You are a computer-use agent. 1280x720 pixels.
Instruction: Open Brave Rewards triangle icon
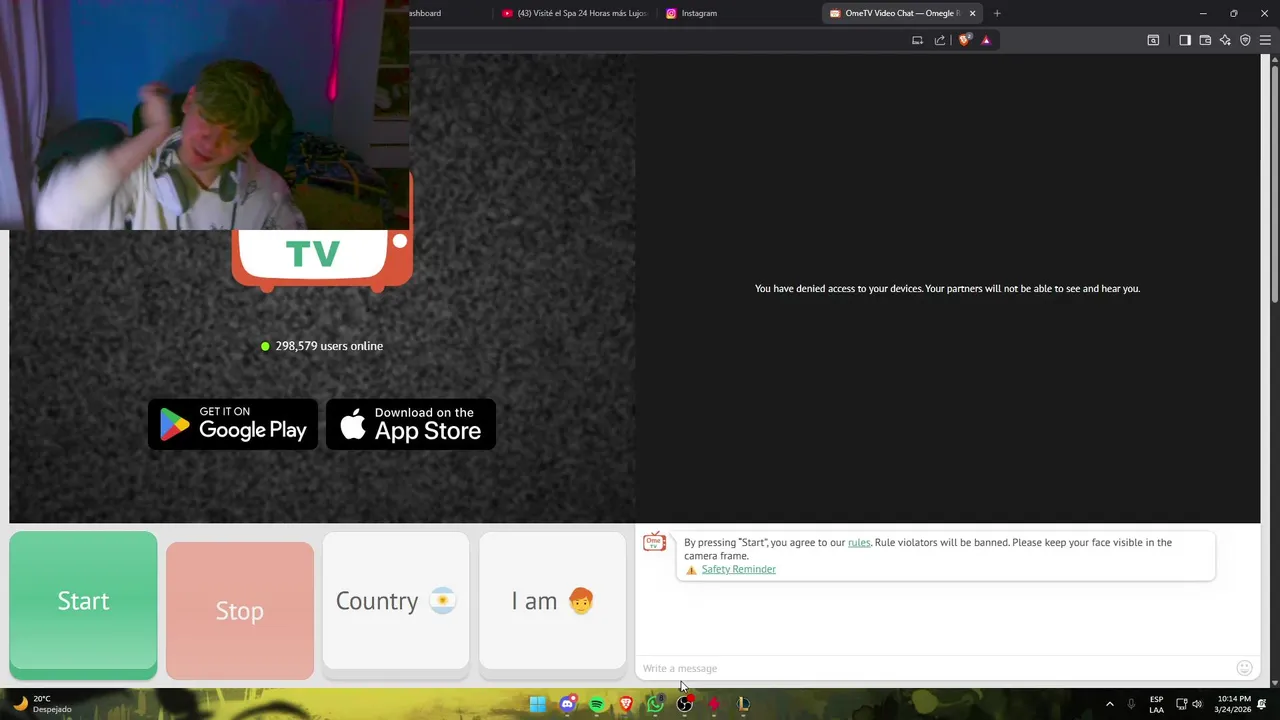point(986,40)
